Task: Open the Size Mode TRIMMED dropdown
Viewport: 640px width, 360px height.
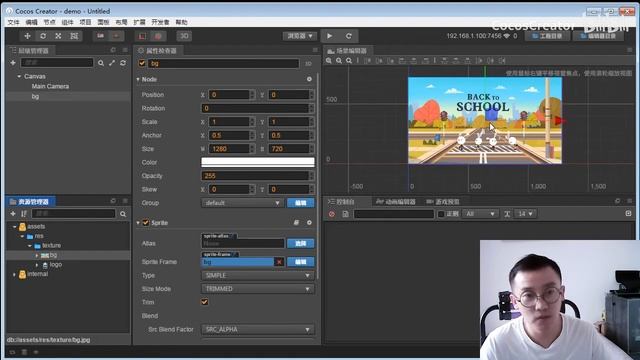Action: [x=258, y=289]
